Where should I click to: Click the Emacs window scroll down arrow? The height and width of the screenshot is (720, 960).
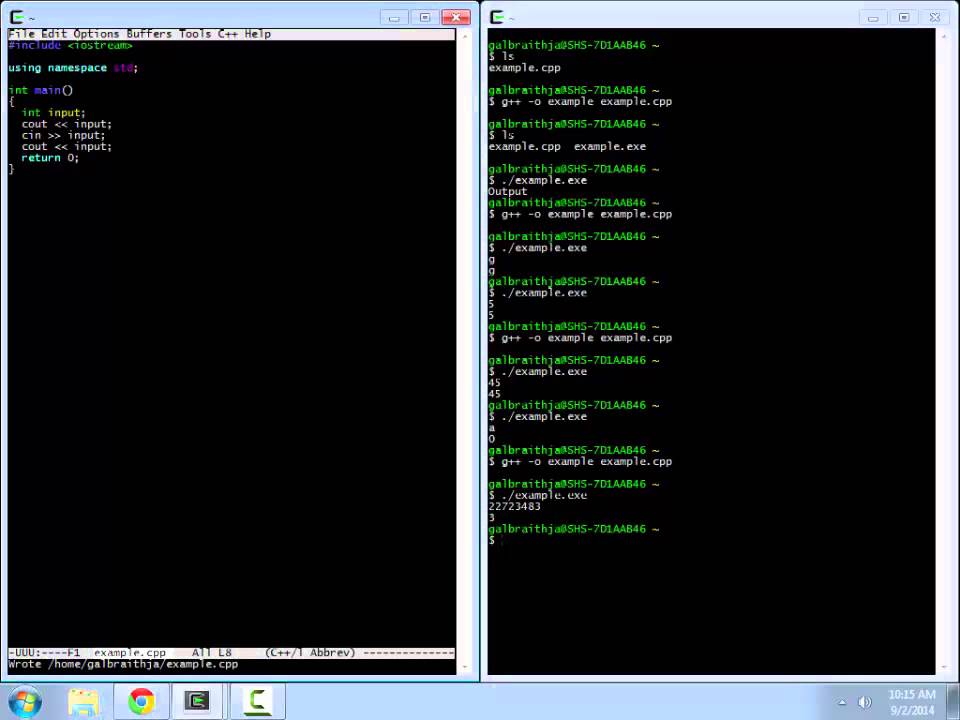[x=465, y=667]
